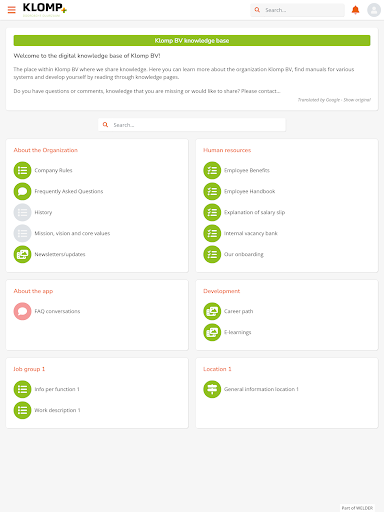Open the E-learnings item
The width and height of the screenshot is (384, 512).
[237, 332]
